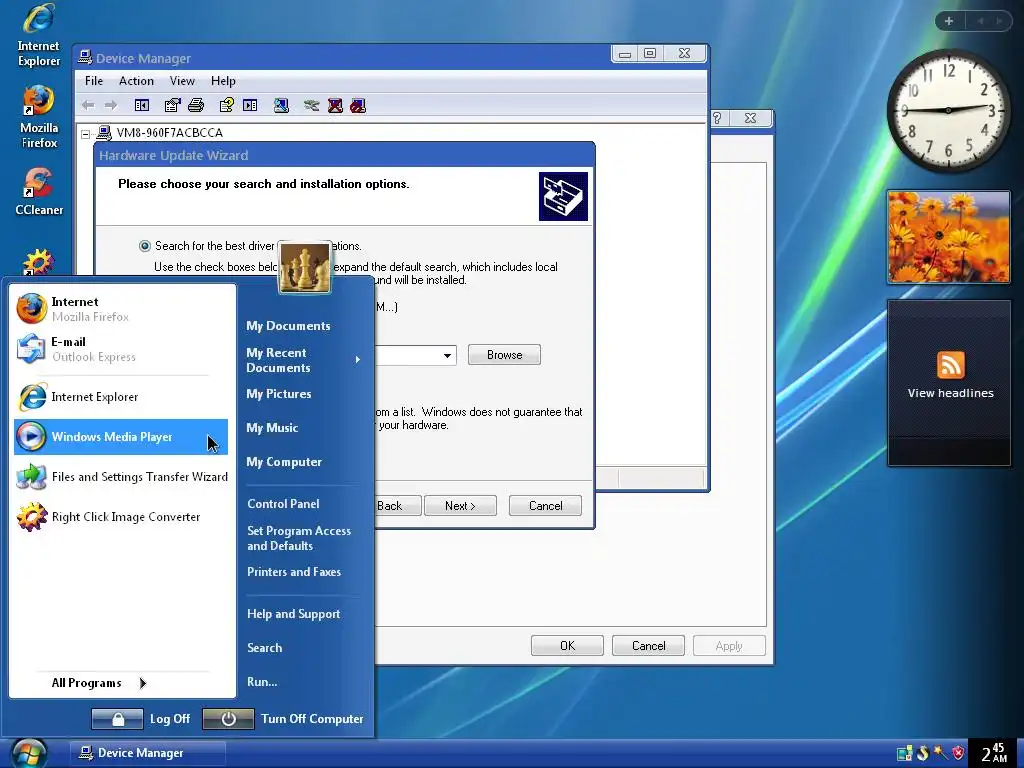The width and height of the screenshot is (1024, 768).
Task: Click the chess user account picture
Action: point(304,268)
